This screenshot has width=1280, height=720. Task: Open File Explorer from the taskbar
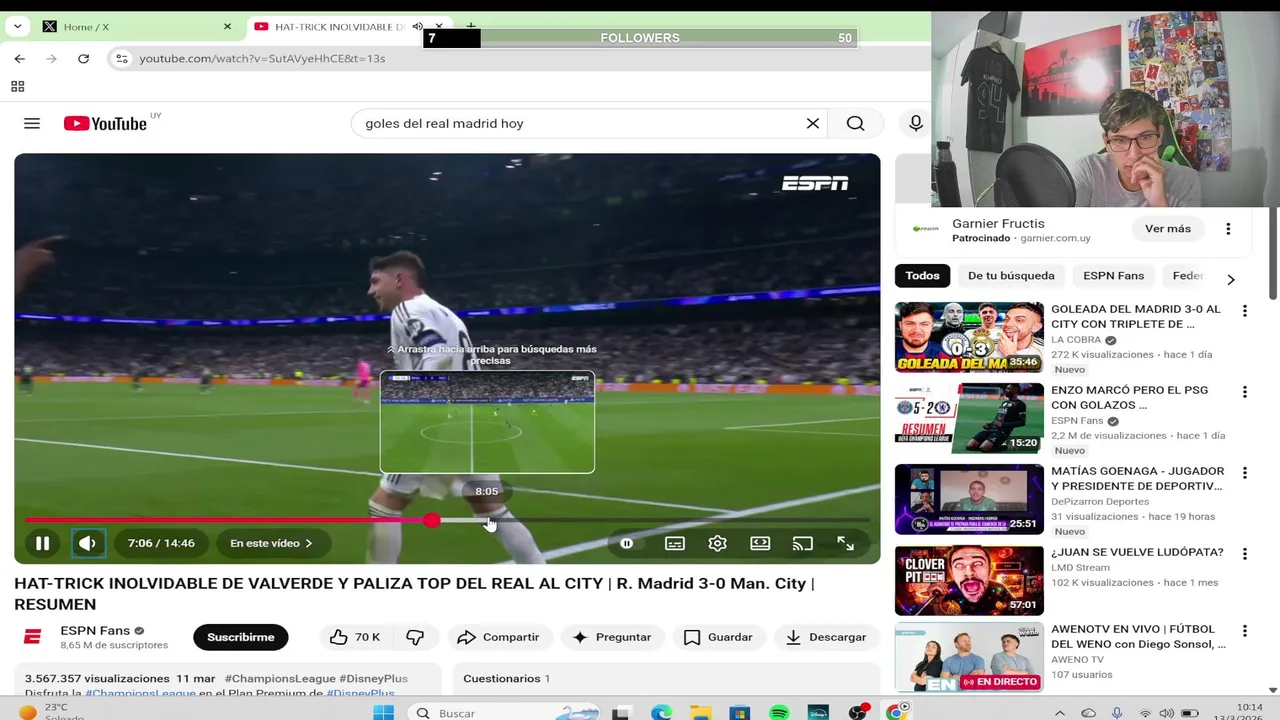point(701,712)
